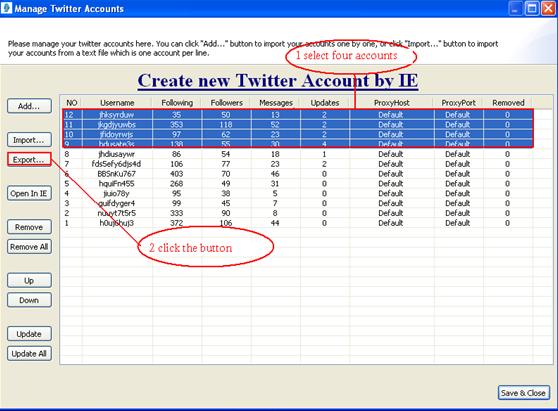
Task: Click the Remove All button
Action: tap(29, 247)
